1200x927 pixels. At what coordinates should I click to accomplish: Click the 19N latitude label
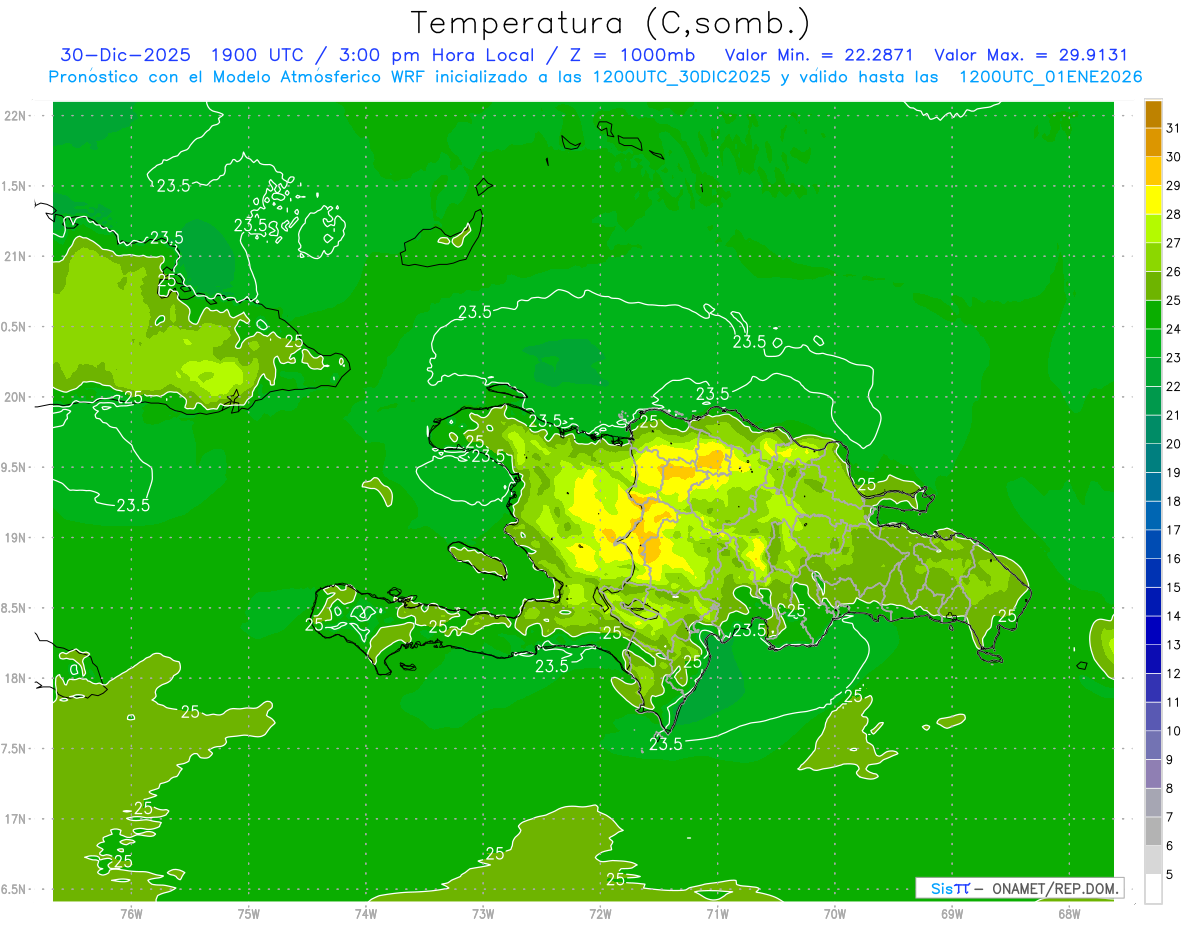click(x=15, y=538)
